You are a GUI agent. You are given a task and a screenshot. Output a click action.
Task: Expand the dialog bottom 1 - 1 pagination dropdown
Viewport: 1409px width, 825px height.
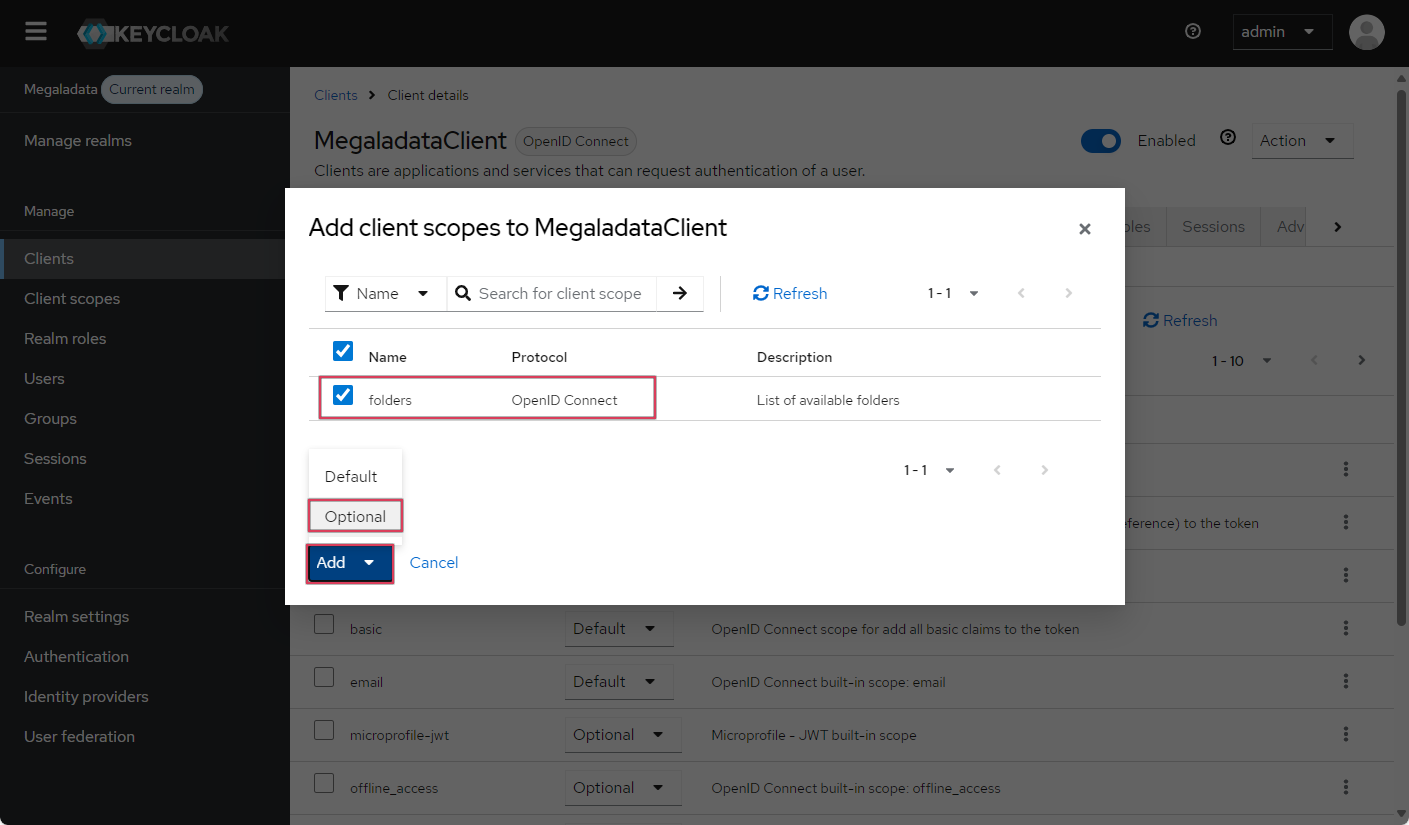[929, 470]
